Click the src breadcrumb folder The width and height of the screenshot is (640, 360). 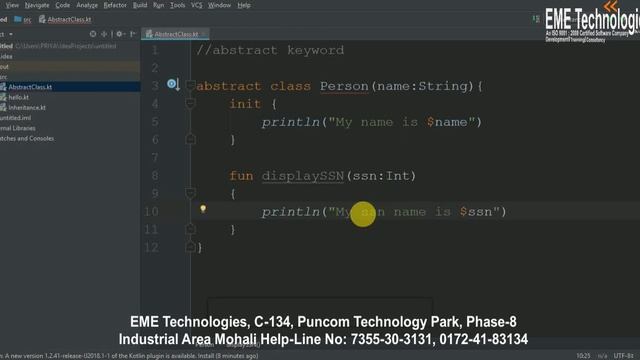pyautogui.click(x=23, y=19)
